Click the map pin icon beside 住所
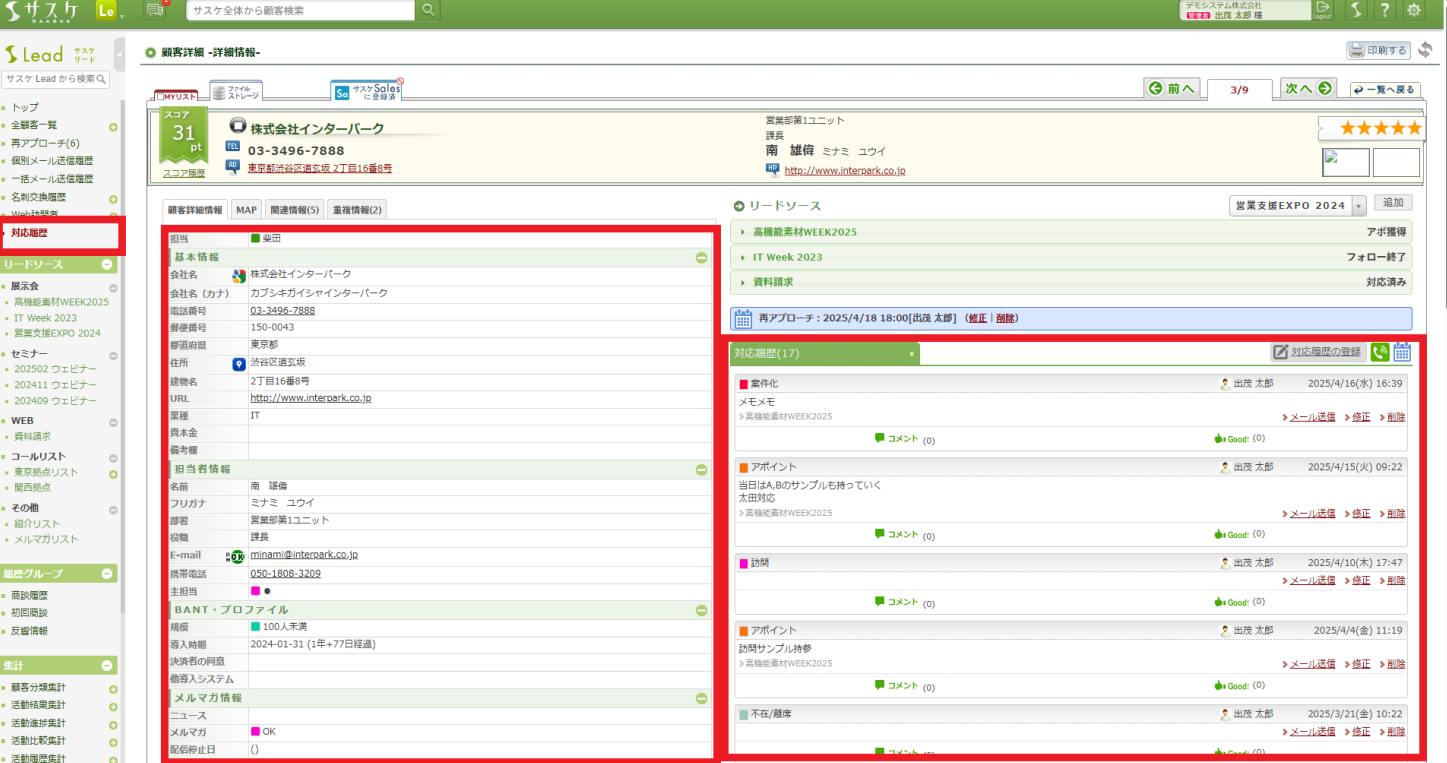The width and height of the screenshot is (1447, 763). (239, 363)
